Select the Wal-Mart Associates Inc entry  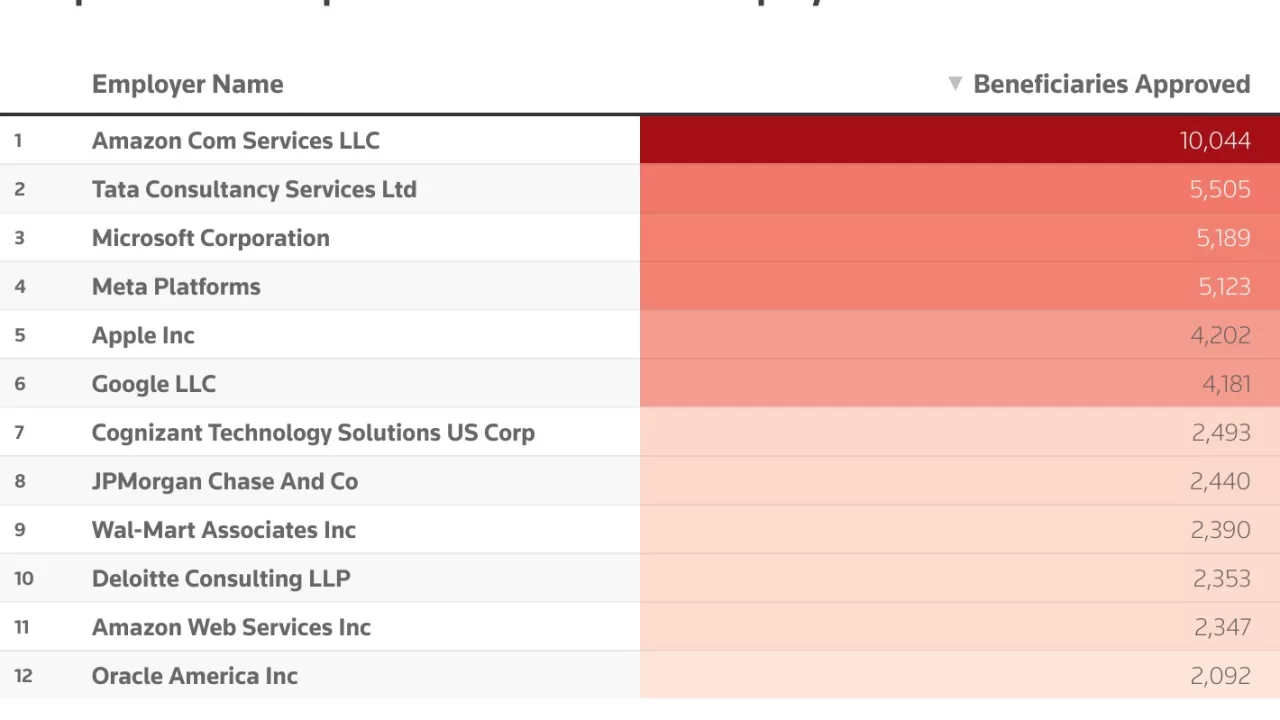pyautogui.click(x=223, y=530)
